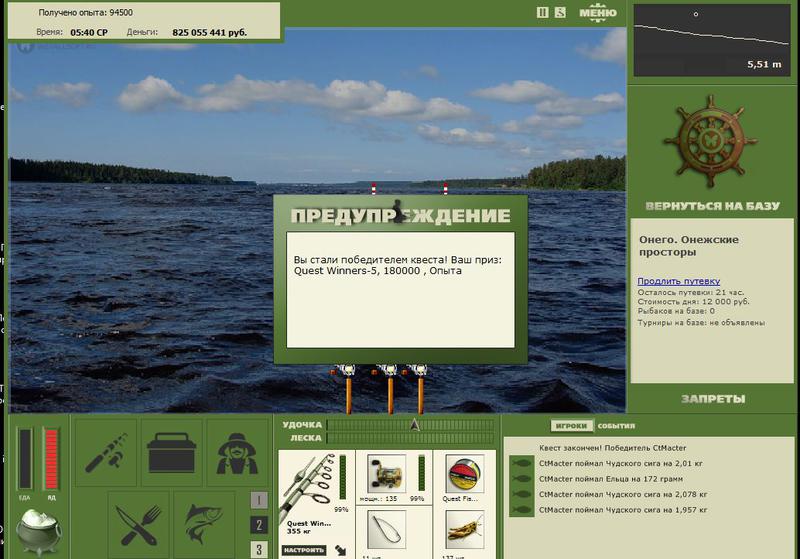Open the fisherman profile icon

237,452
